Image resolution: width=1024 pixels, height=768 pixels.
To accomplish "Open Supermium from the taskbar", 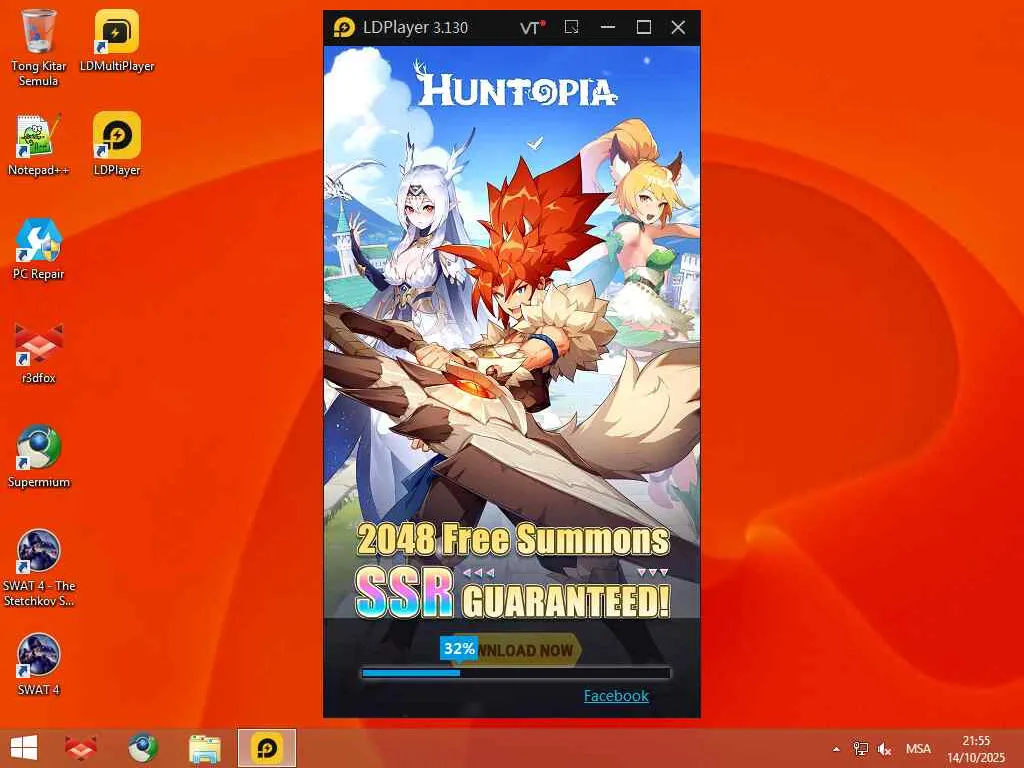I will point(142,748).
